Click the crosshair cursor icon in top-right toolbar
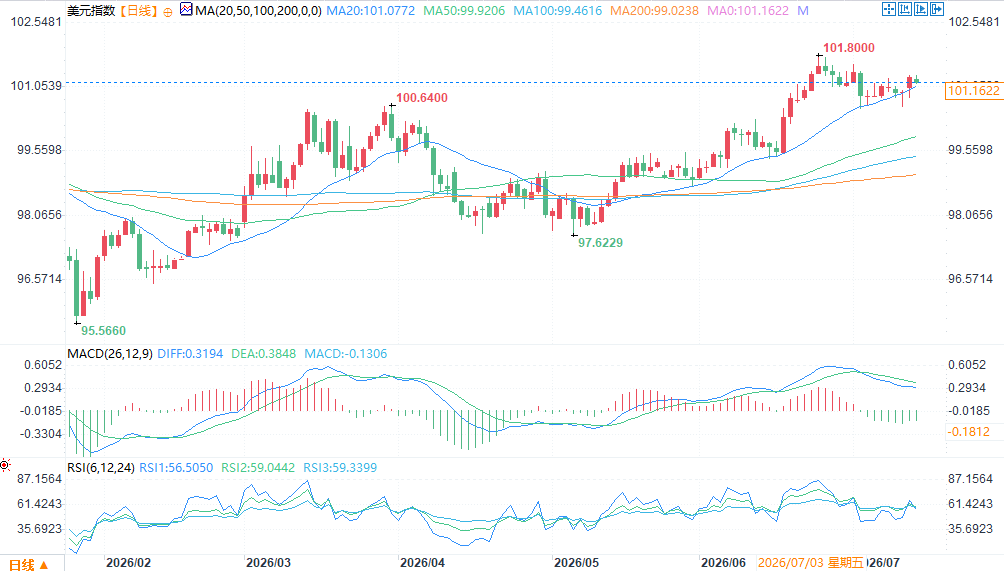The image size is (1004, 571). point(889,9)
